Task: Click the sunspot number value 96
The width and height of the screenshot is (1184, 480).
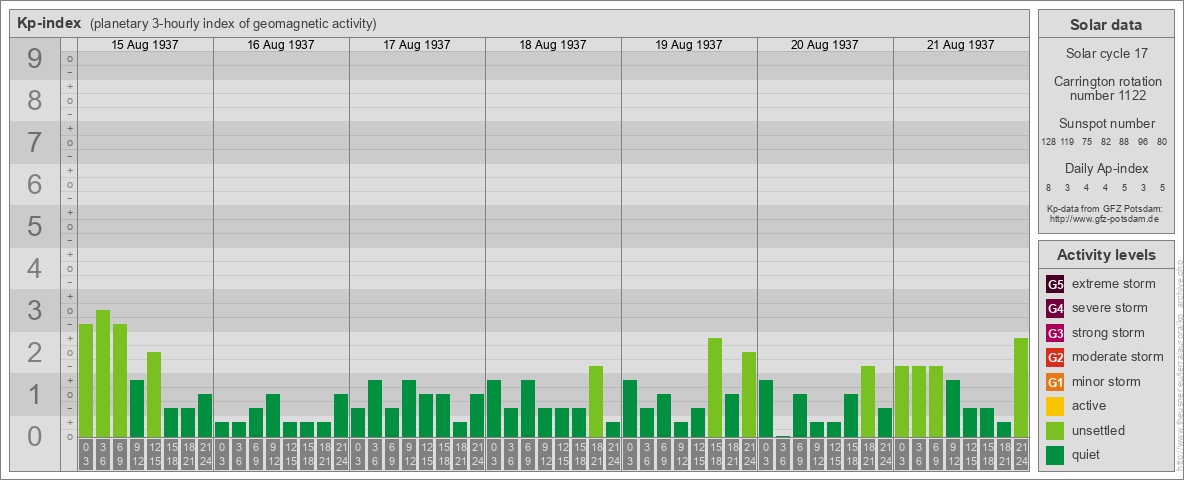Action: (1143, 142)
